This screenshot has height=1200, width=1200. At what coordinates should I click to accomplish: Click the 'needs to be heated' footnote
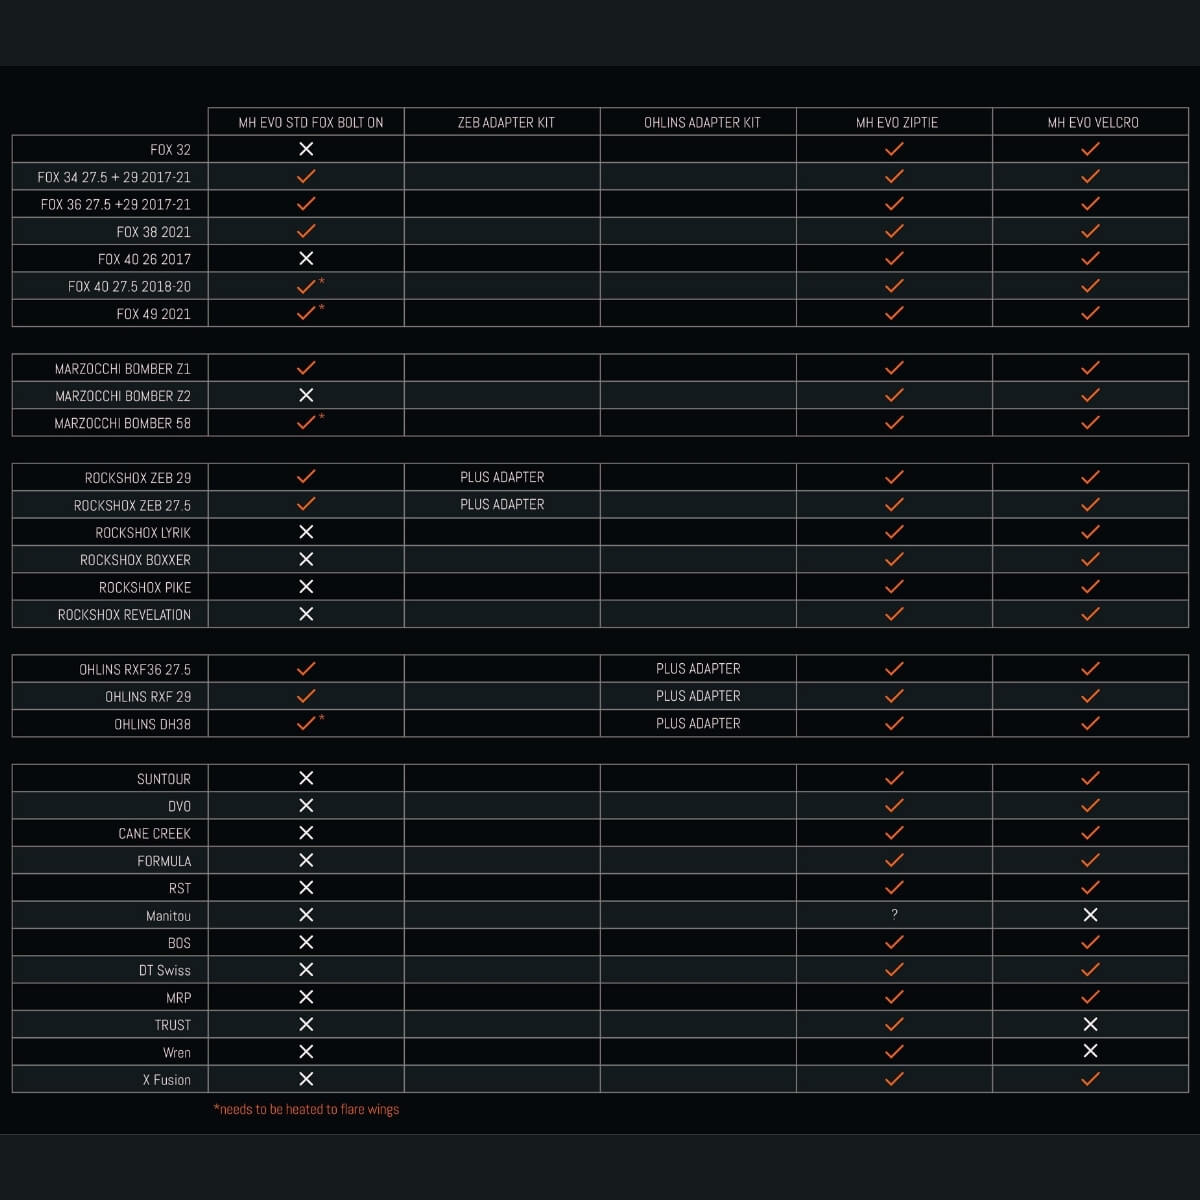[306, 1109]
